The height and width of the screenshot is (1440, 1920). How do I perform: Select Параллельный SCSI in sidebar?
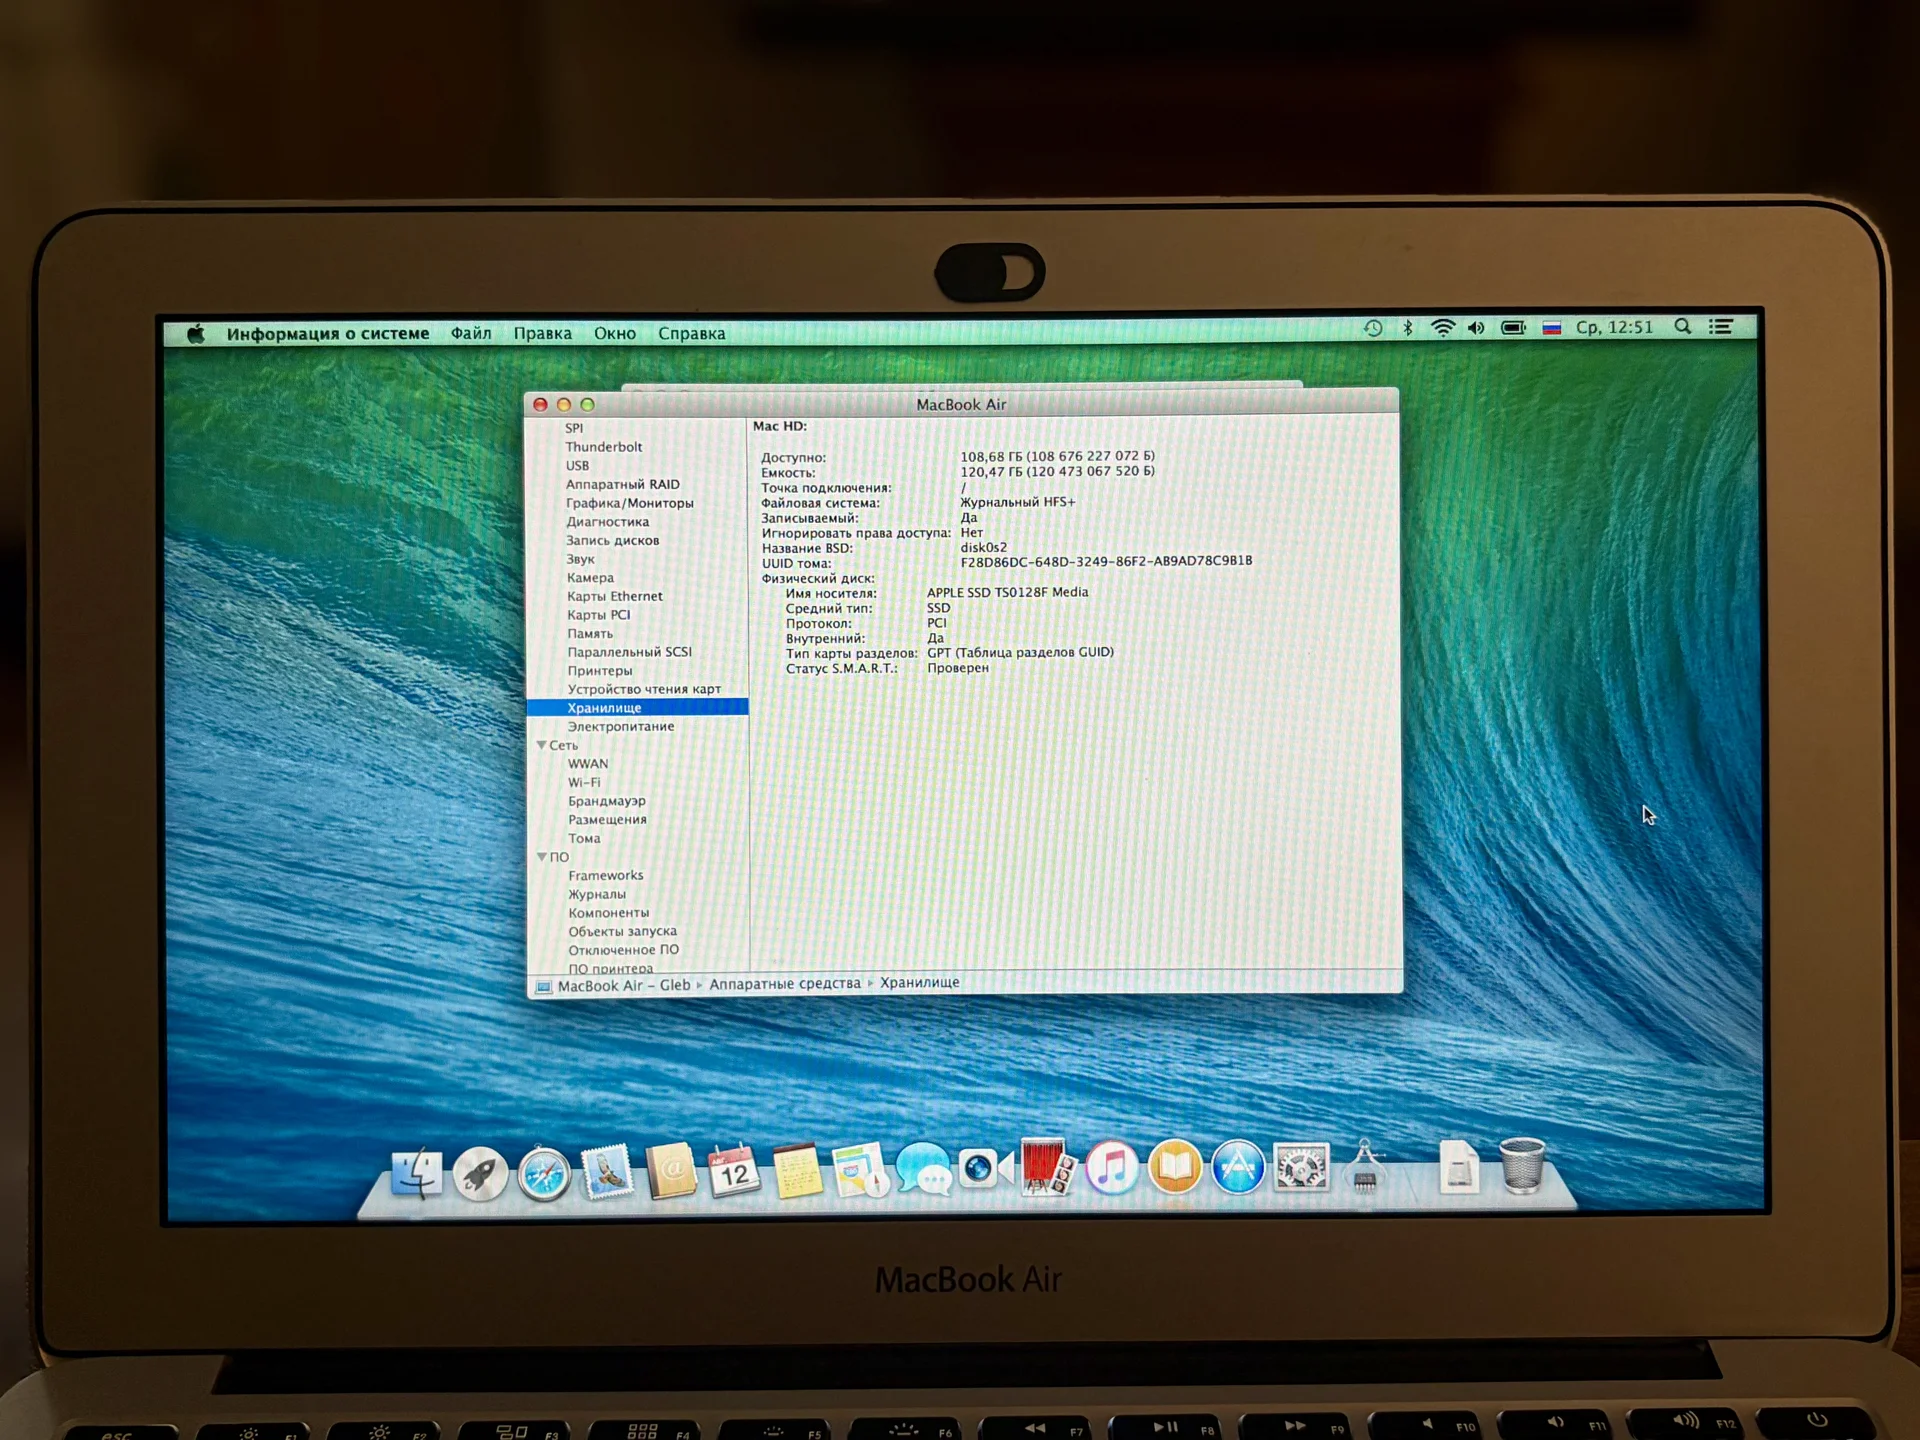click(629, 652)
